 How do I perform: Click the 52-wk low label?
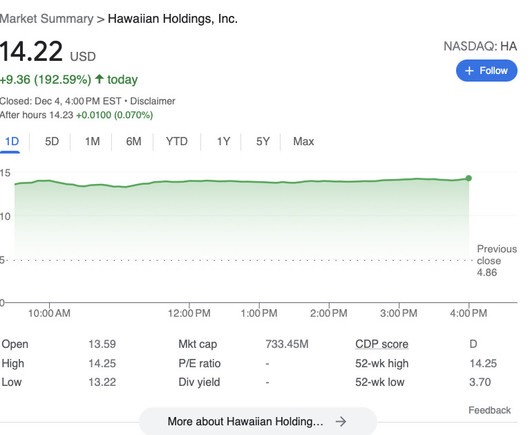point(380,382)
